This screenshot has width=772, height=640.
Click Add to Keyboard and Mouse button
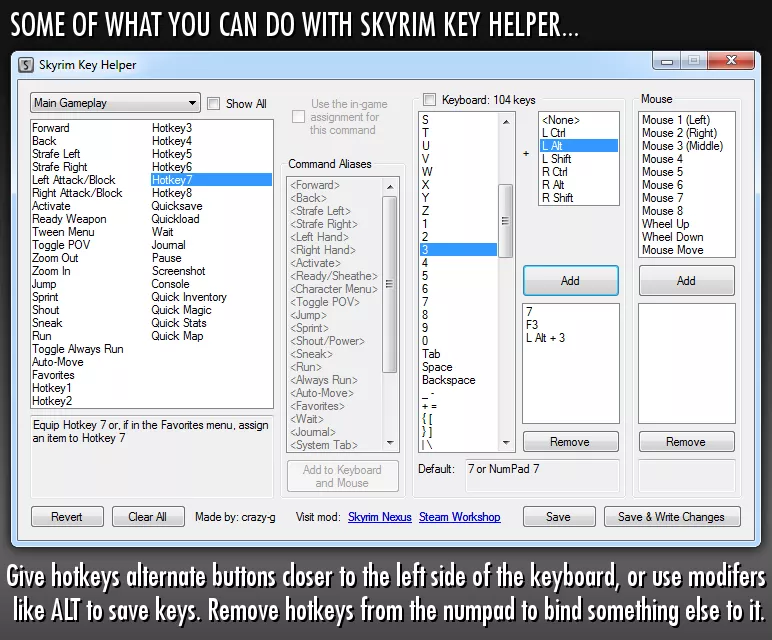click(343, 476)
